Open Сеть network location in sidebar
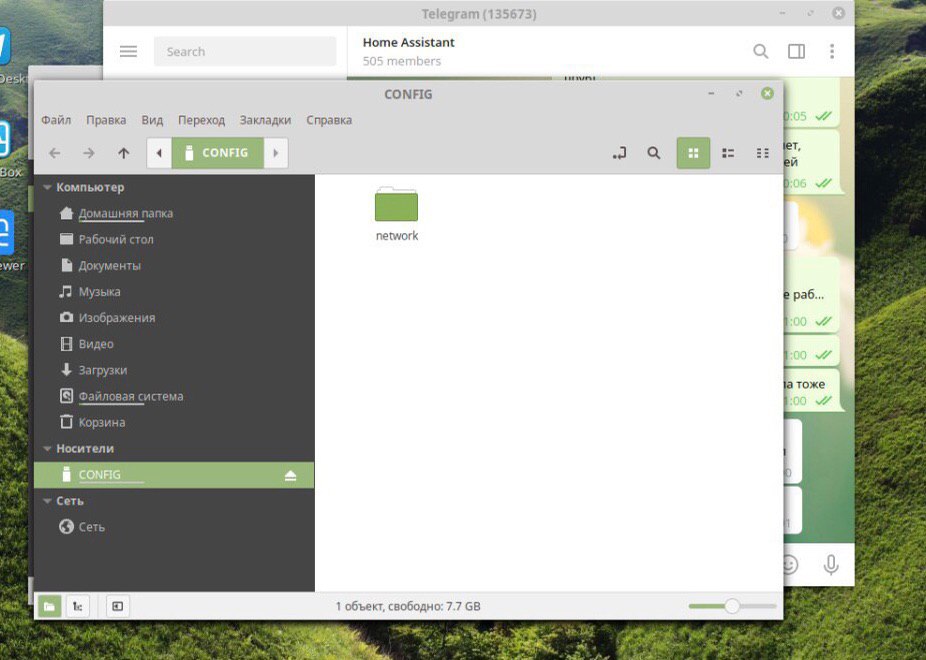926x660 pixels. [174, 527]
